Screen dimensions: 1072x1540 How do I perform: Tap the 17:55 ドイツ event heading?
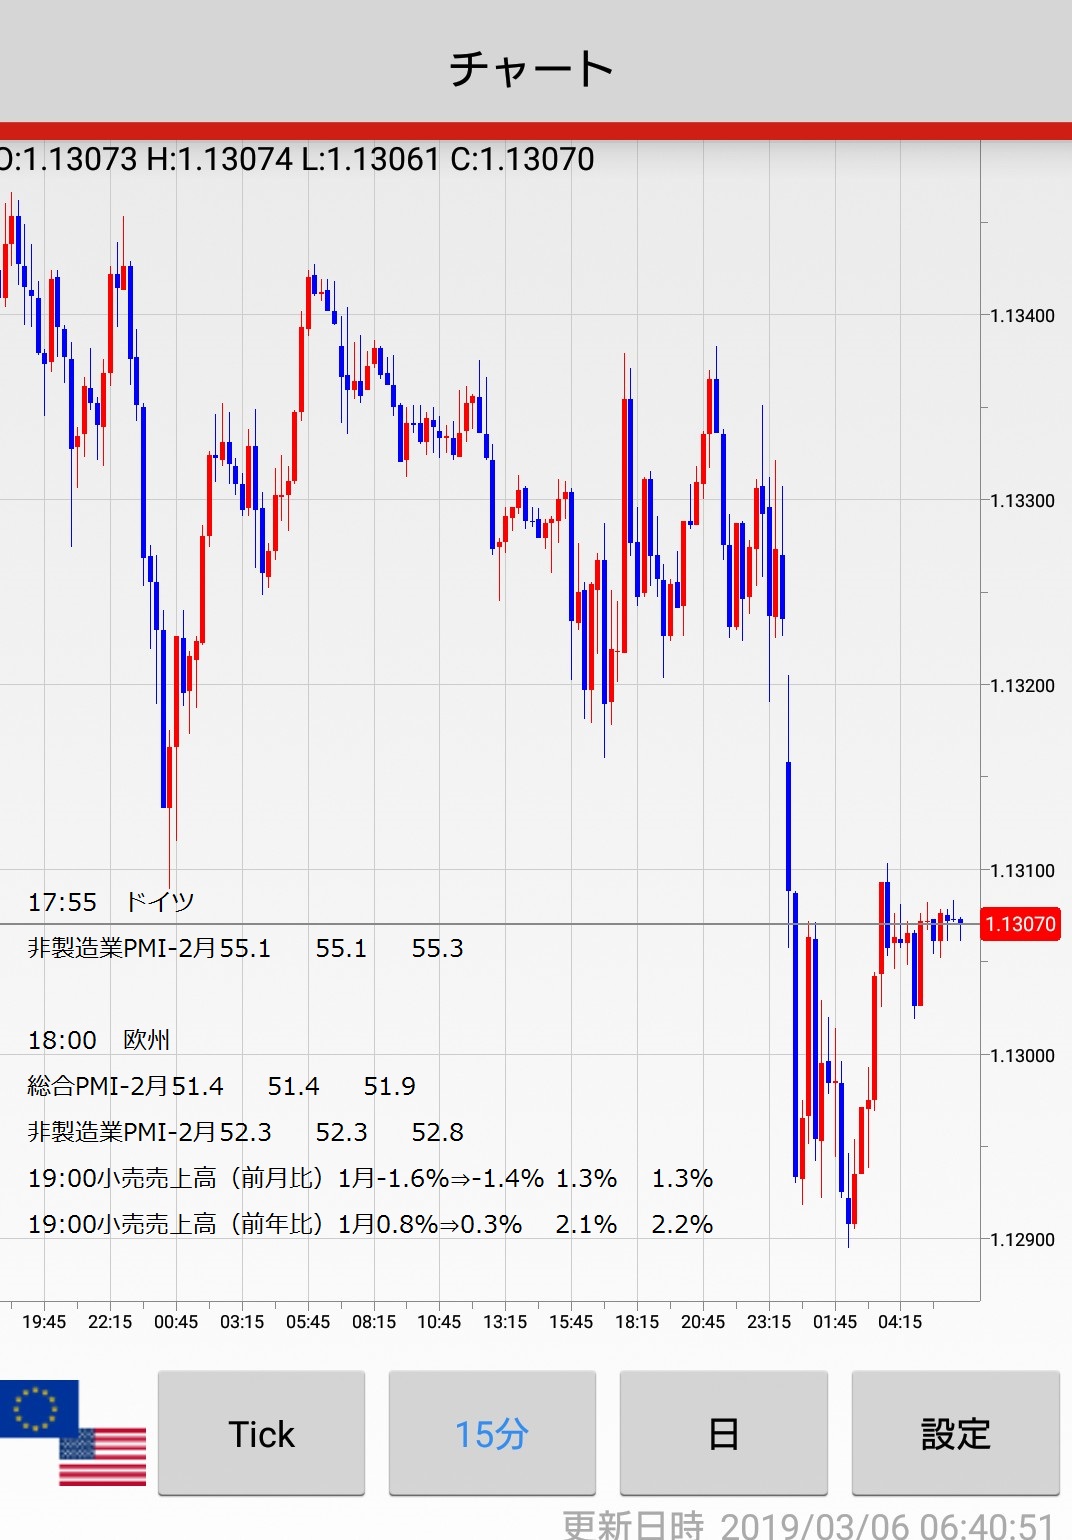click(111, 902)
